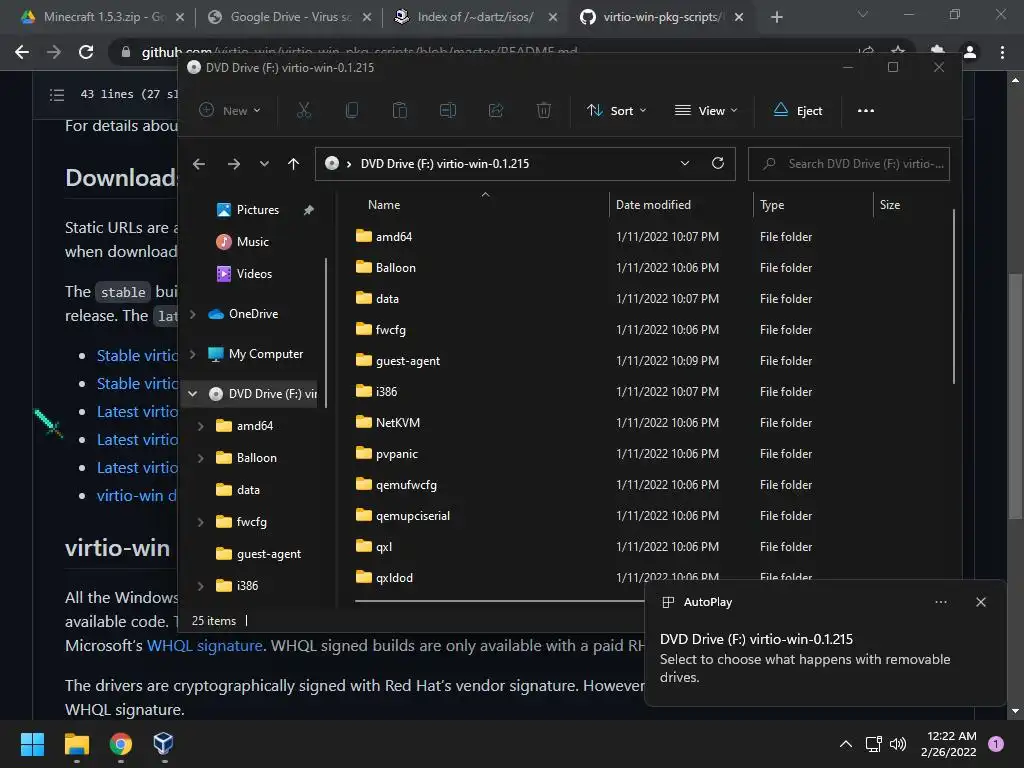Select guest-agent folder in navigation tree

click(x=258, y=554)
